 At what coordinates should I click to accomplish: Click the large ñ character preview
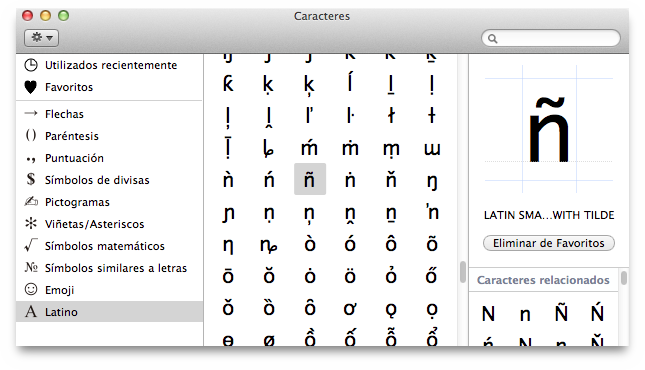[x=549, y=130]
